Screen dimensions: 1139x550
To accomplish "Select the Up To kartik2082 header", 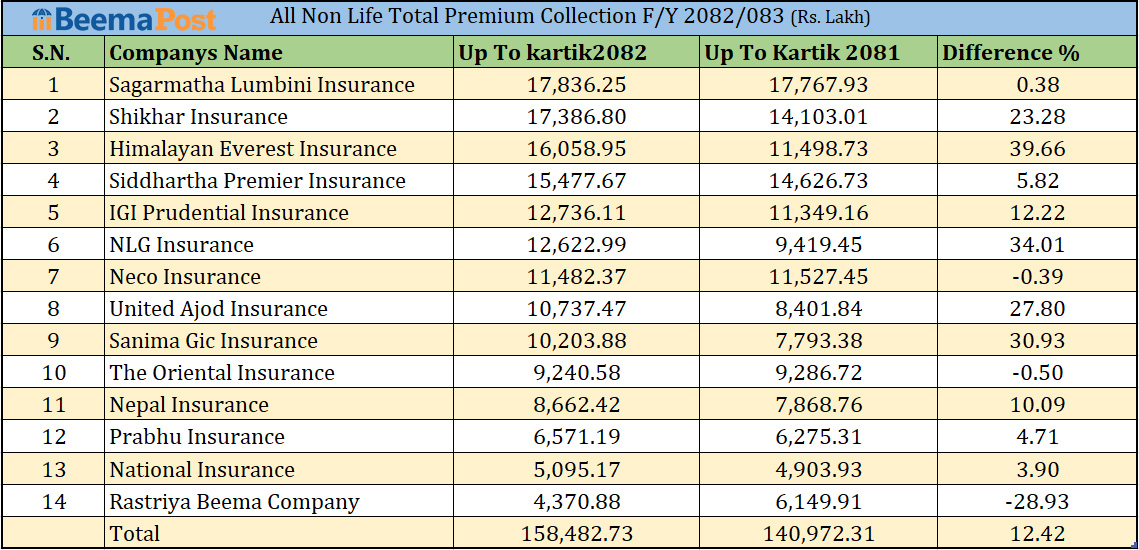I will pos(552,53).
